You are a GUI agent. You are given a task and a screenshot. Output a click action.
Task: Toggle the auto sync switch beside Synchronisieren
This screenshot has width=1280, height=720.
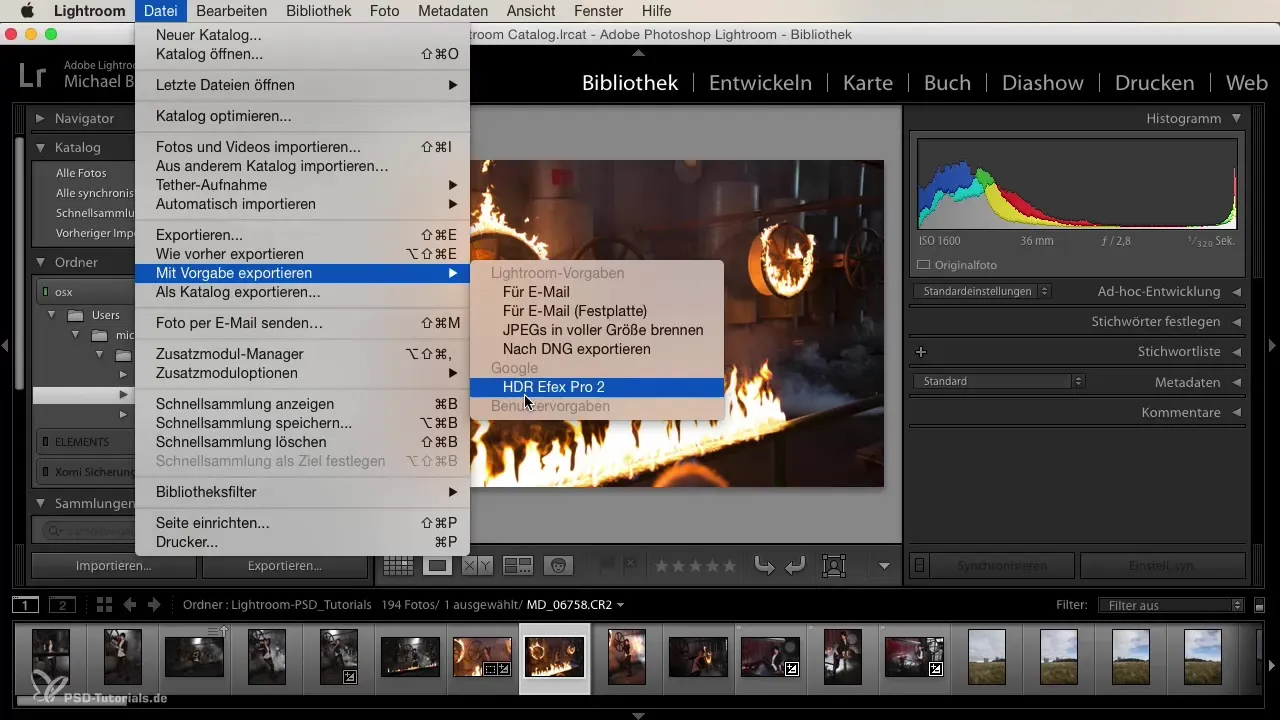921,566
